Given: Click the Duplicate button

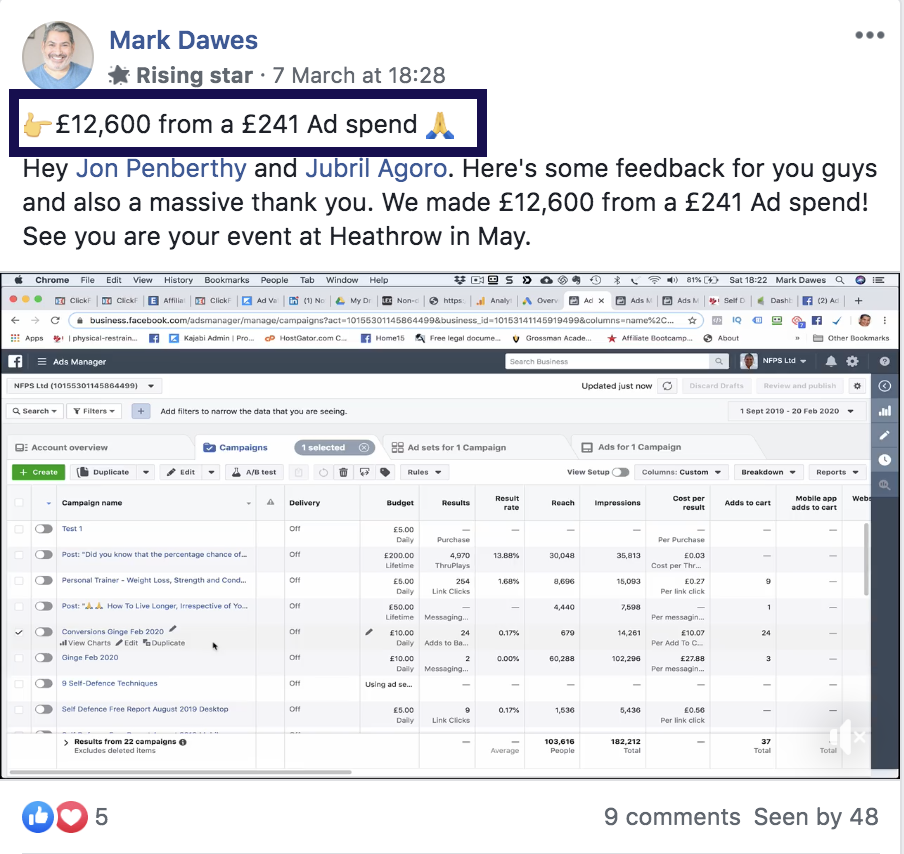Looking at the screenshot, I should (103, 472).
